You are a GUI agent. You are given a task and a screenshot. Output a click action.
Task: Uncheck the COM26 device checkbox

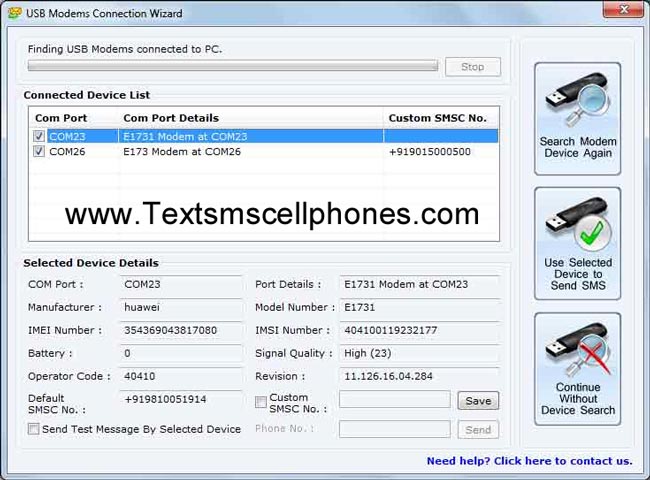click(x=39, y=151)
